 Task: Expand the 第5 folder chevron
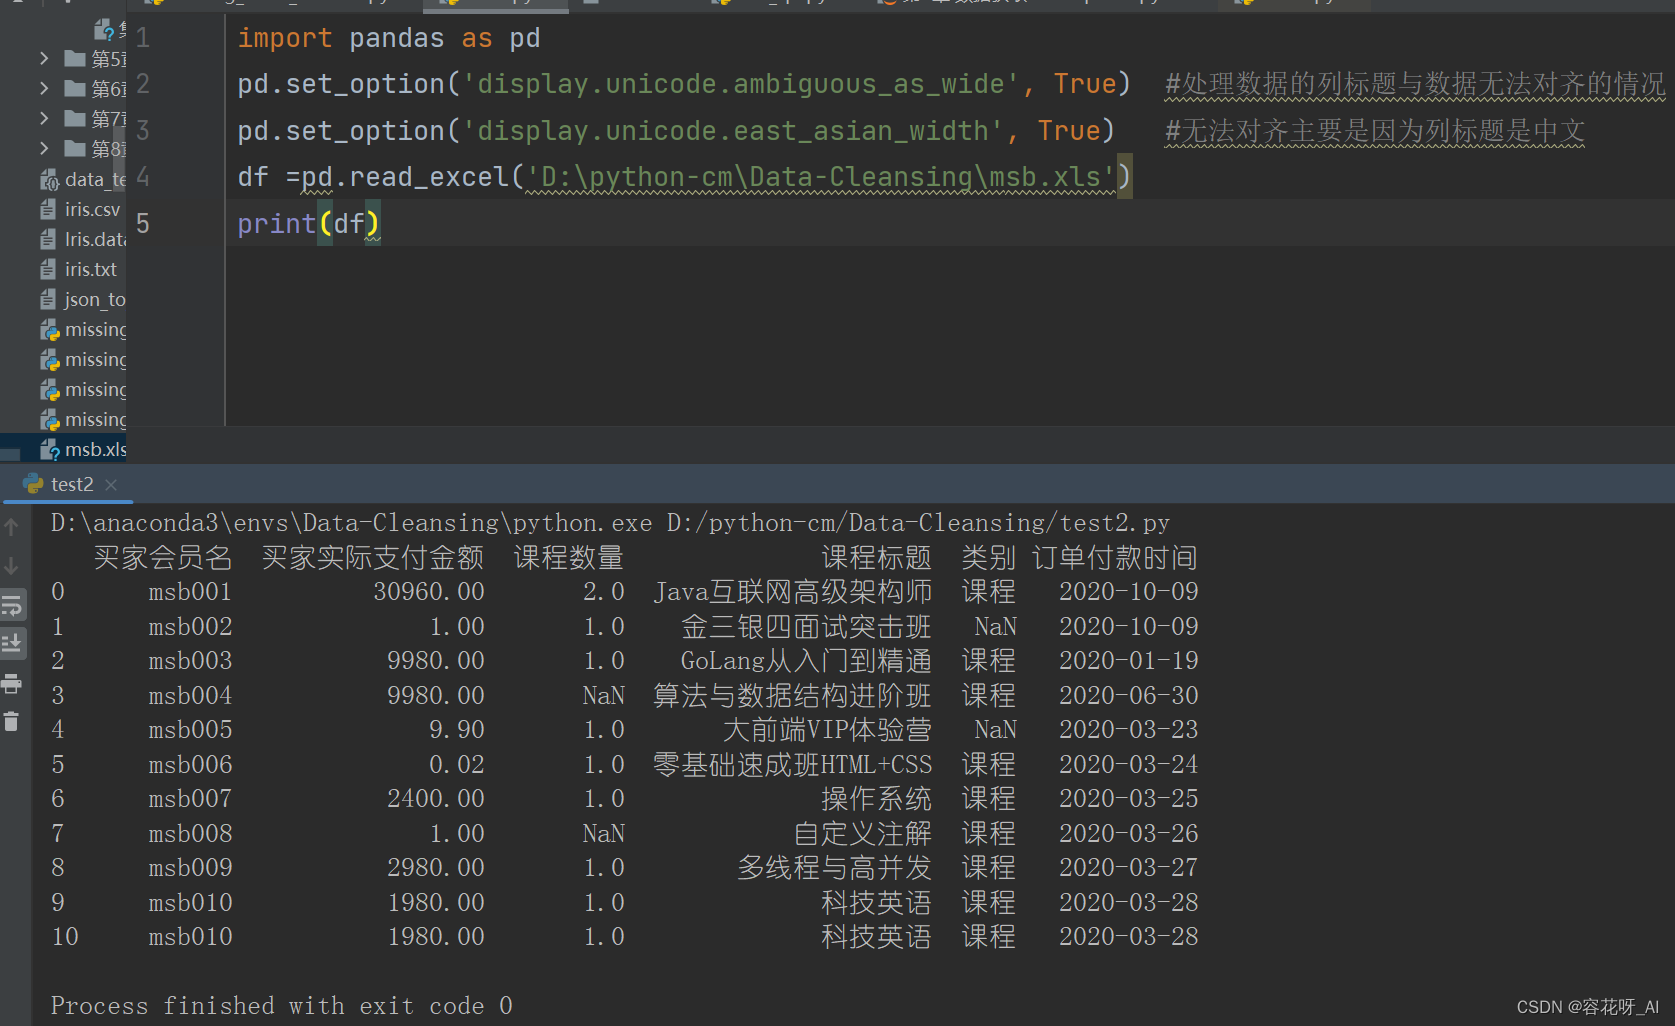pos(44,59)
